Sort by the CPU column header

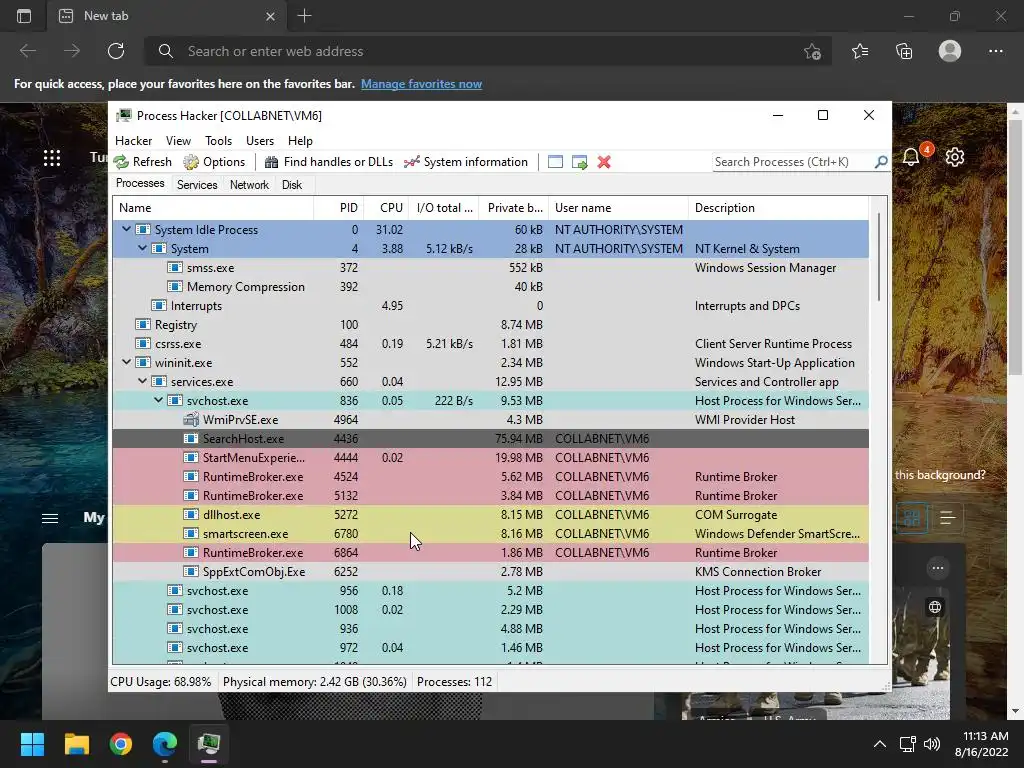pos(386,208)
